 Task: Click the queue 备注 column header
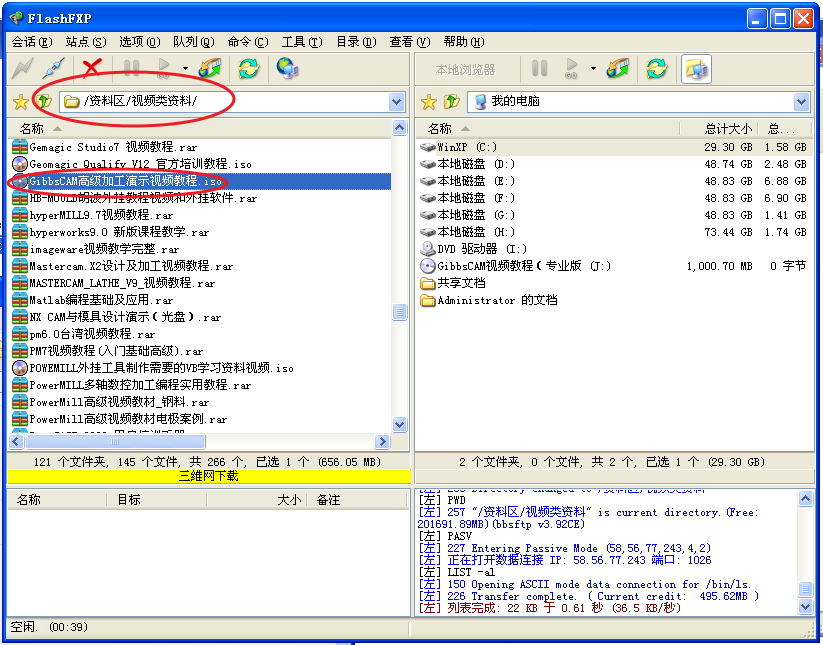coord(357,500)
